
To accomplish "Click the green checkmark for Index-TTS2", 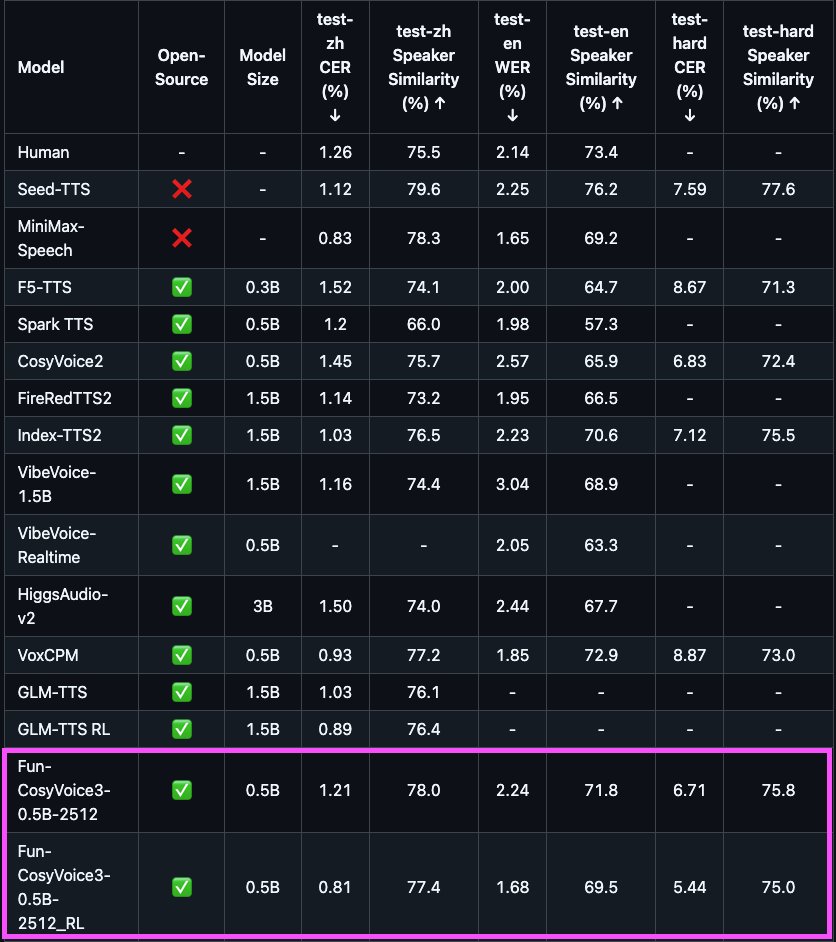I will [x=182, y=435].
